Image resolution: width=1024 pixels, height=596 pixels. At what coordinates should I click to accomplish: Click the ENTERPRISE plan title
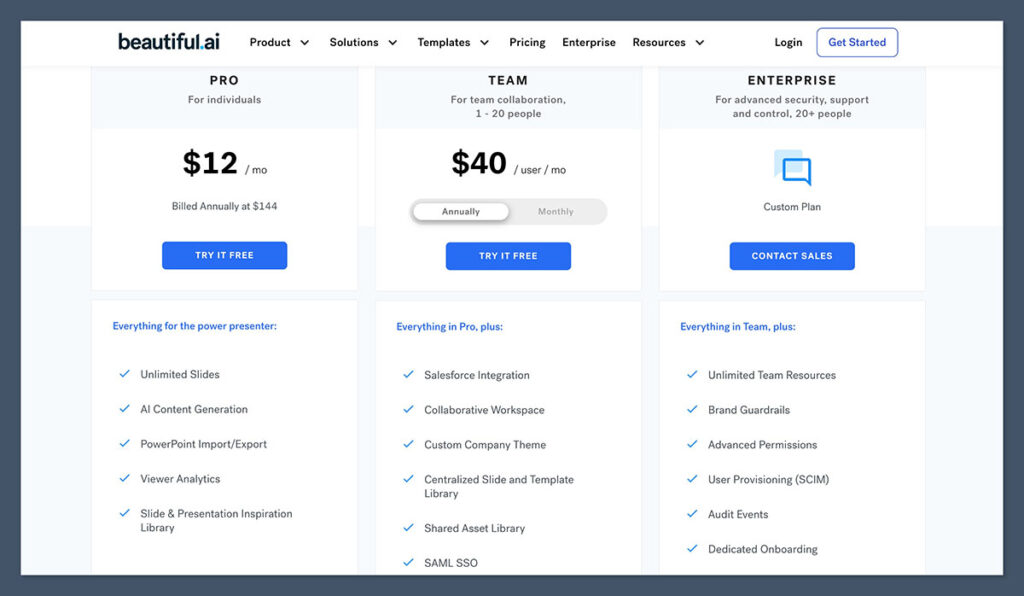point(792,80)
